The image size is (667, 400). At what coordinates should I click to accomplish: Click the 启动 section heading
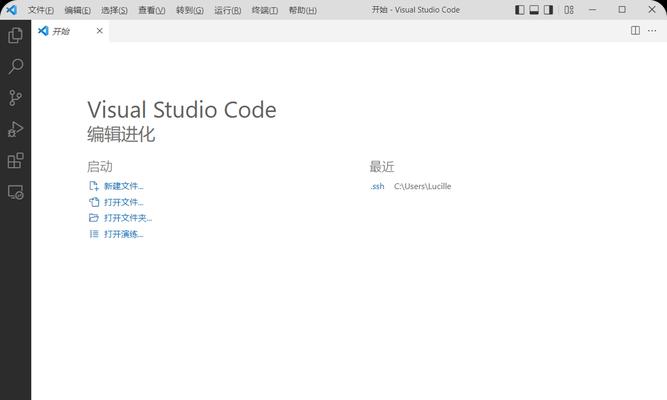click(100, 166)
